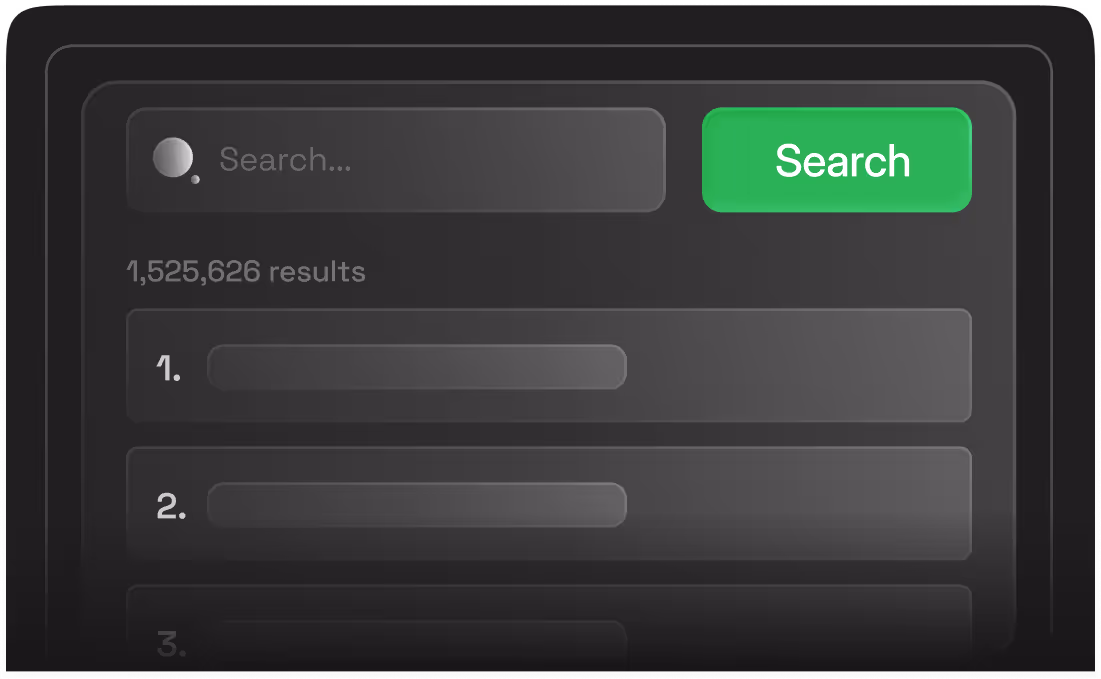This screenshot has height=679, width=1101.
Task: Focus the "Search..." input field
Action: 396,160
